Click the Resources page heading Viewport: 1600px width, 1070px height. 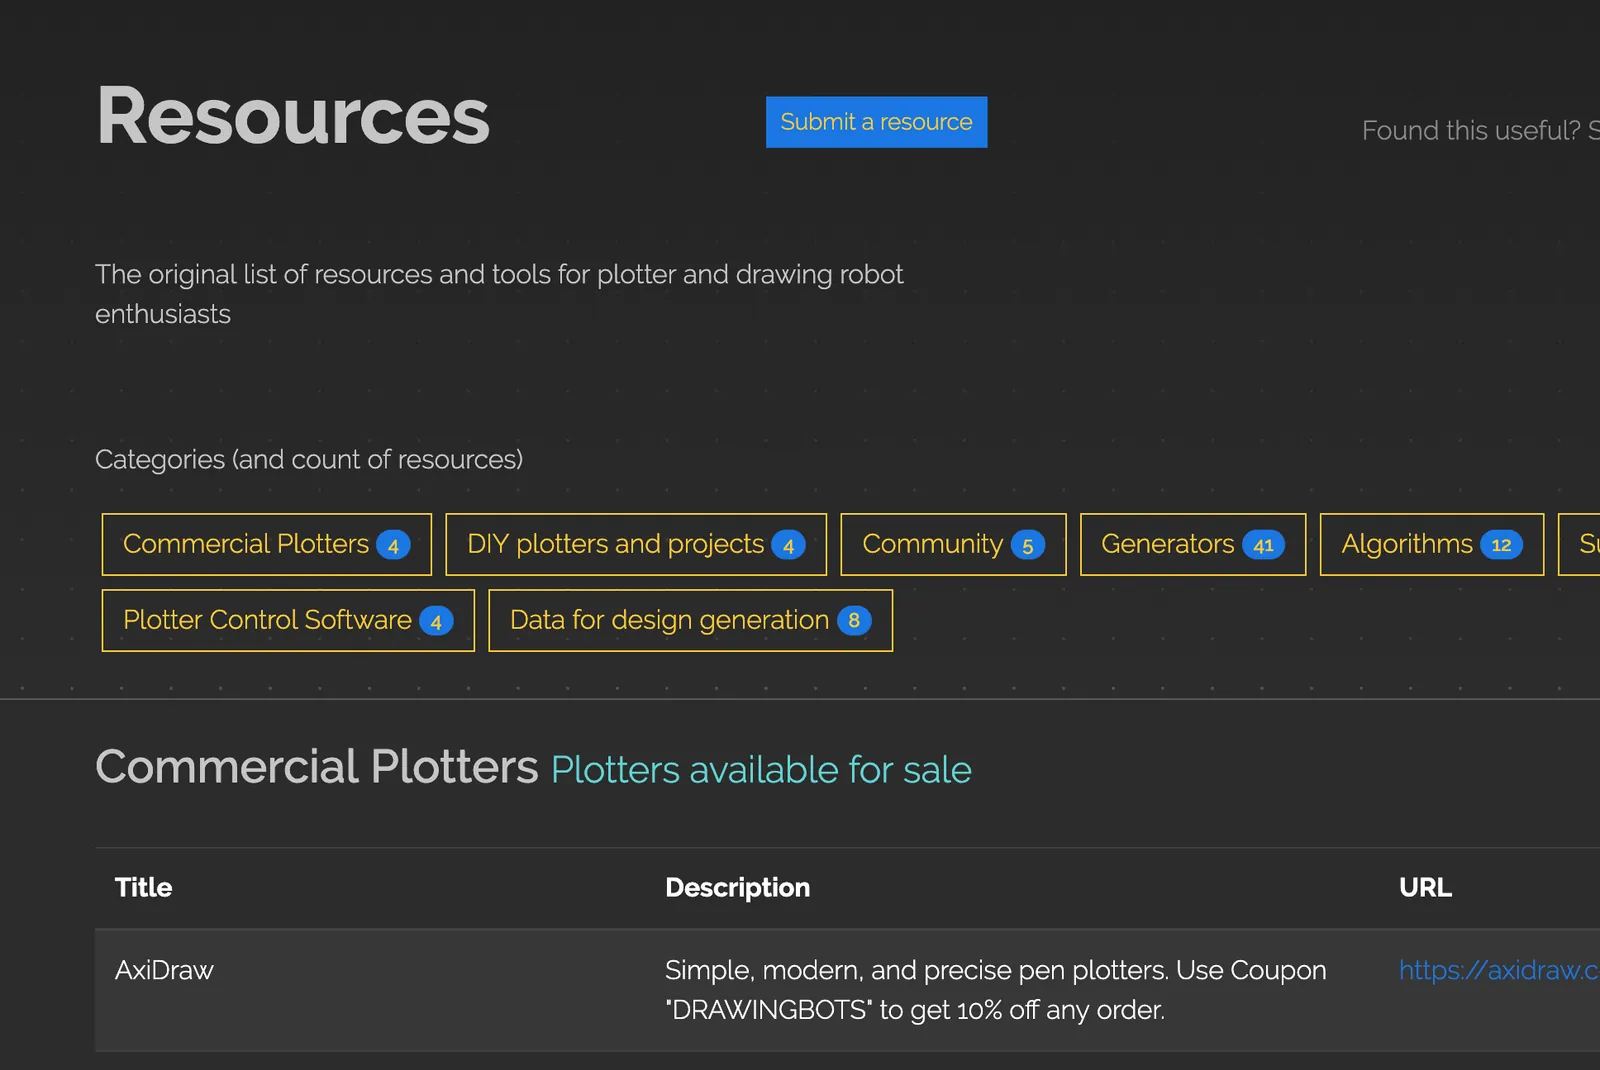point(292,116)
